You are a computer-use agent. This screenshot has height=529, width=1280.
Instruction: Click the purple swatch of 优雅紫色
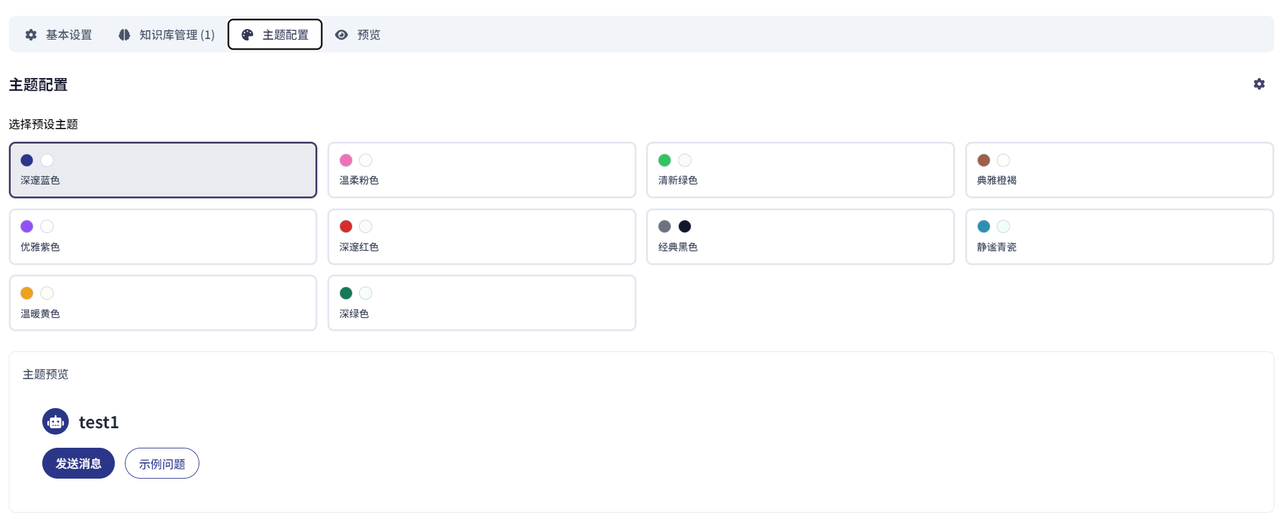[27, 227]
